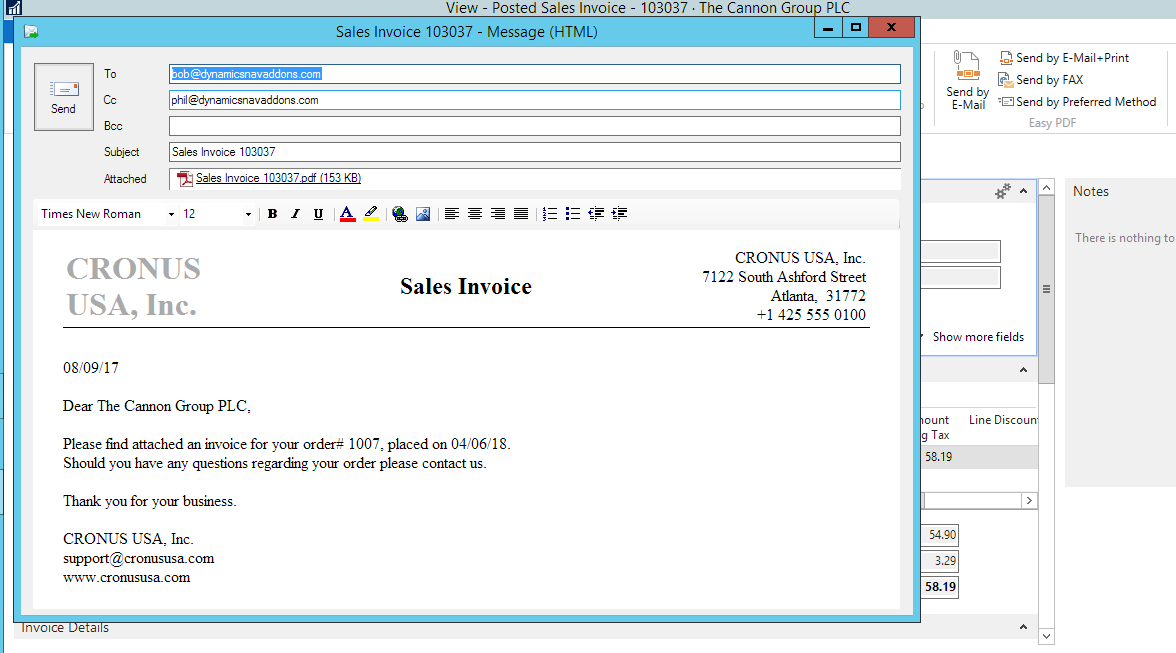The width and height of the screenshot is (1176, 653).
Task: Select the 3.29 tax amount field
Action: click(940, 561)
